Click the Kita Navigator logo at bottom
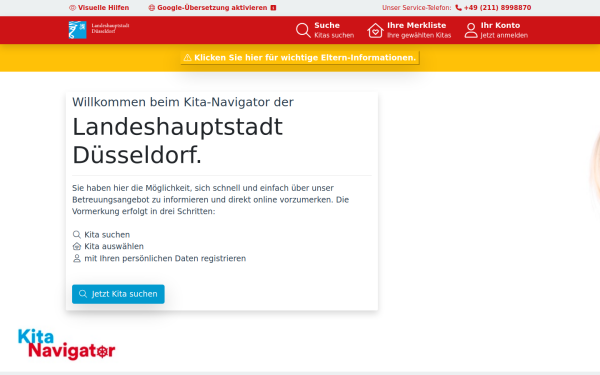The image size is (600, 375). 67,344
